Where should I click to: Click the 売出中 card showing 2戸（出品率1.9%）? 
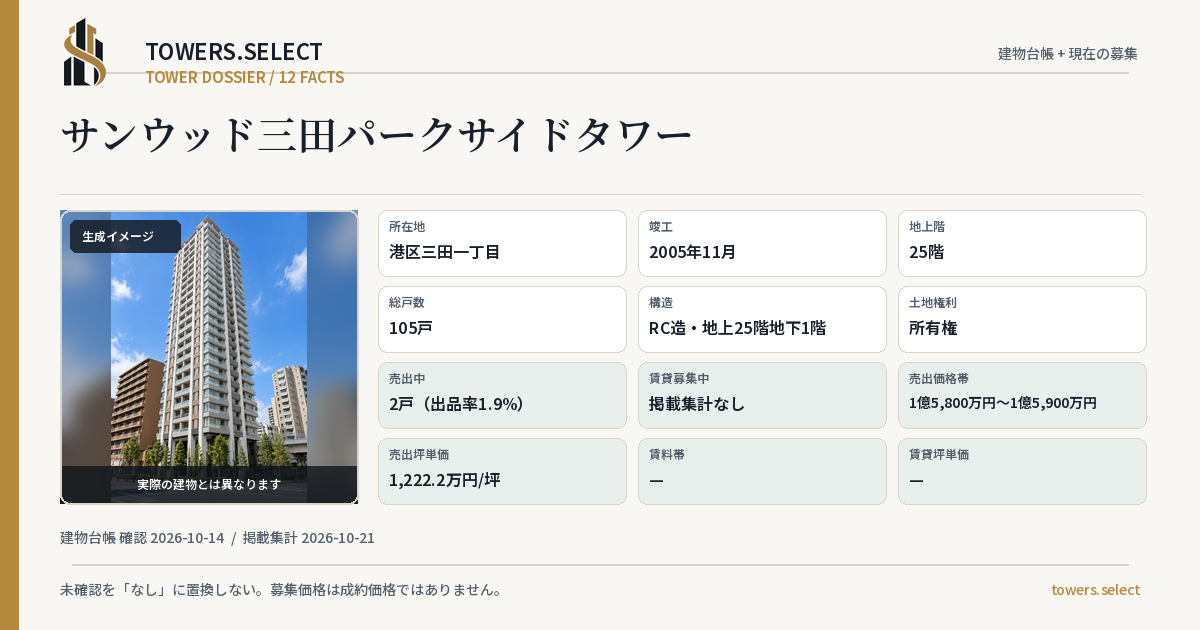(502, 395)
